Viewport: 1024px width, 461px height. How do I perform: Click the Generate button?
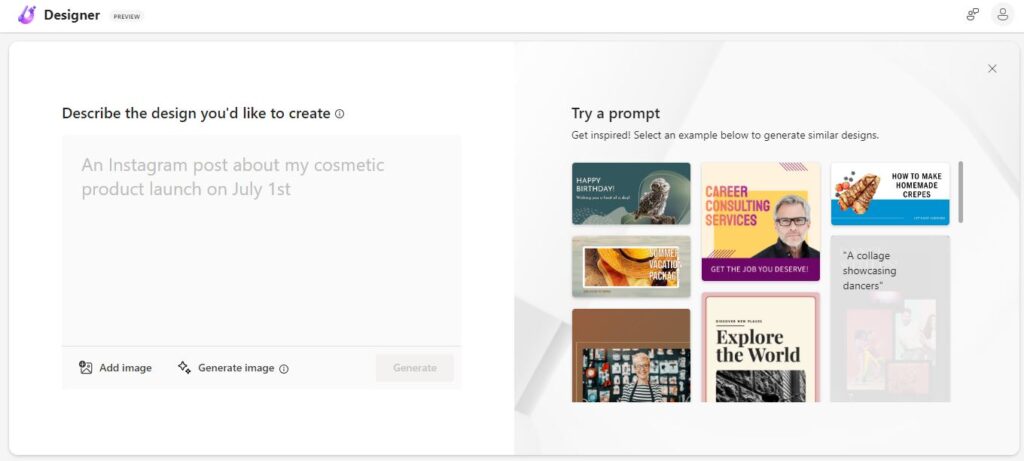[415, 368]
